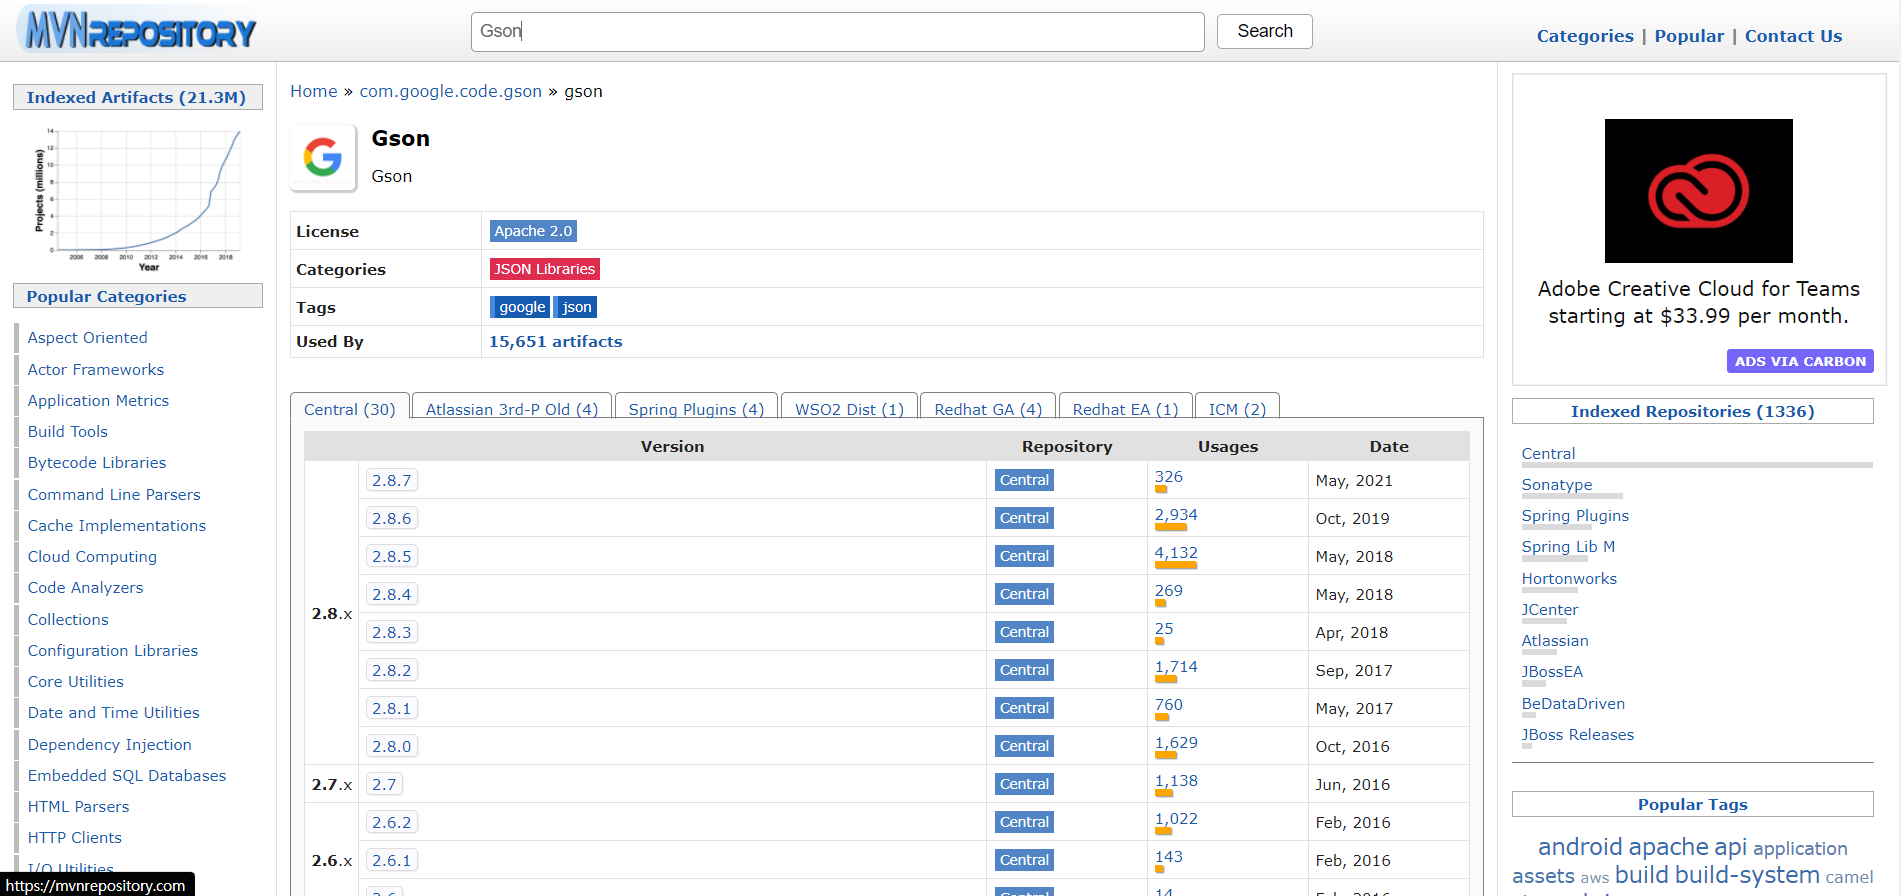Open HTTP Clients category
The height and width of the screenshot is (896, 1901).
pyautogui.click(x=75, y=837)
